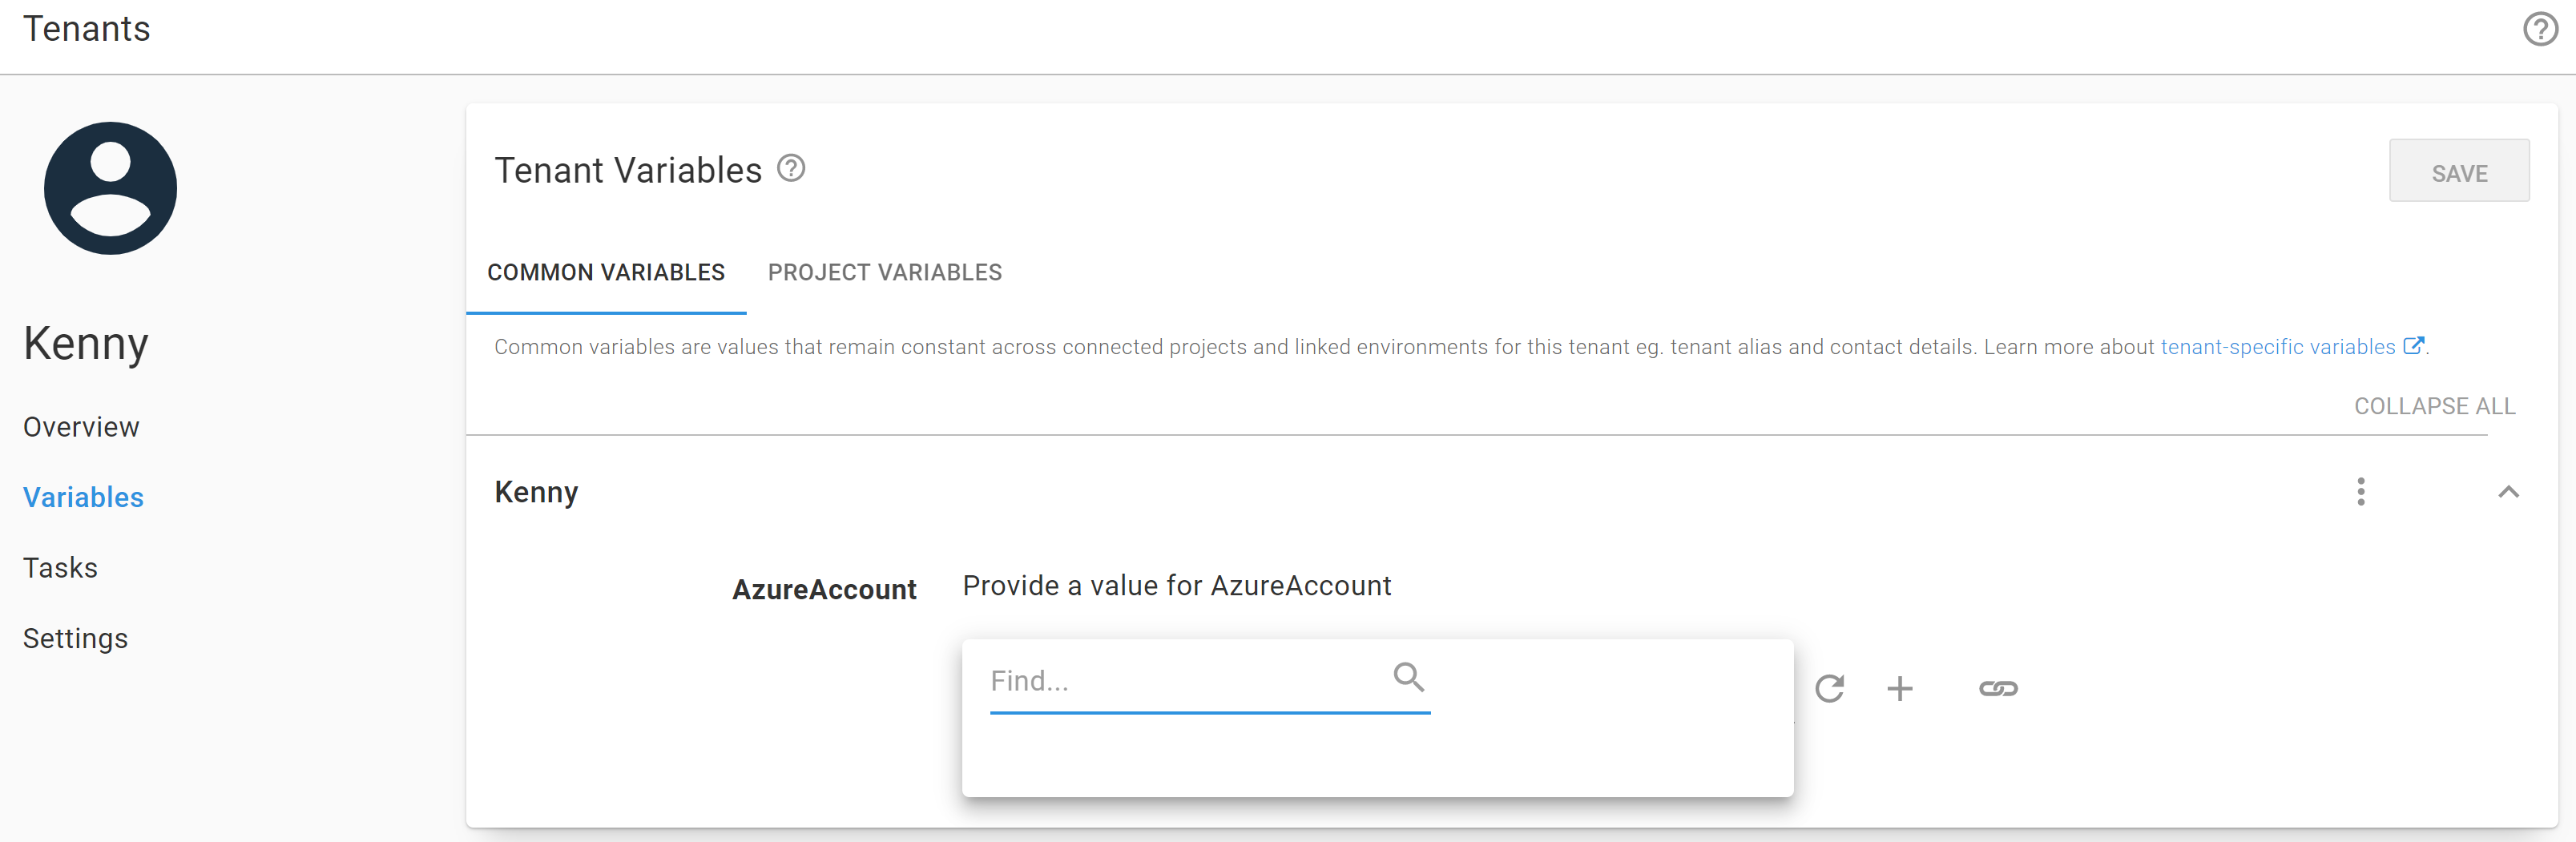This screenshot has width=2576, height=842.
Task: Click the page help icon in top right corner
Action: pos(2540,29)
